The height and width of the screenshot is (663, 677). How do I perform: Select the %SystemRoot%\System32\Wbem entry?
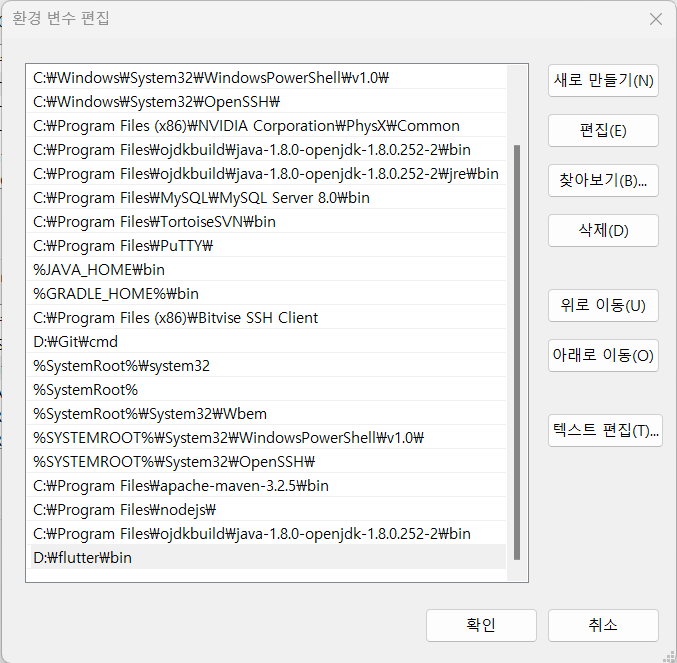coord(267,414)
